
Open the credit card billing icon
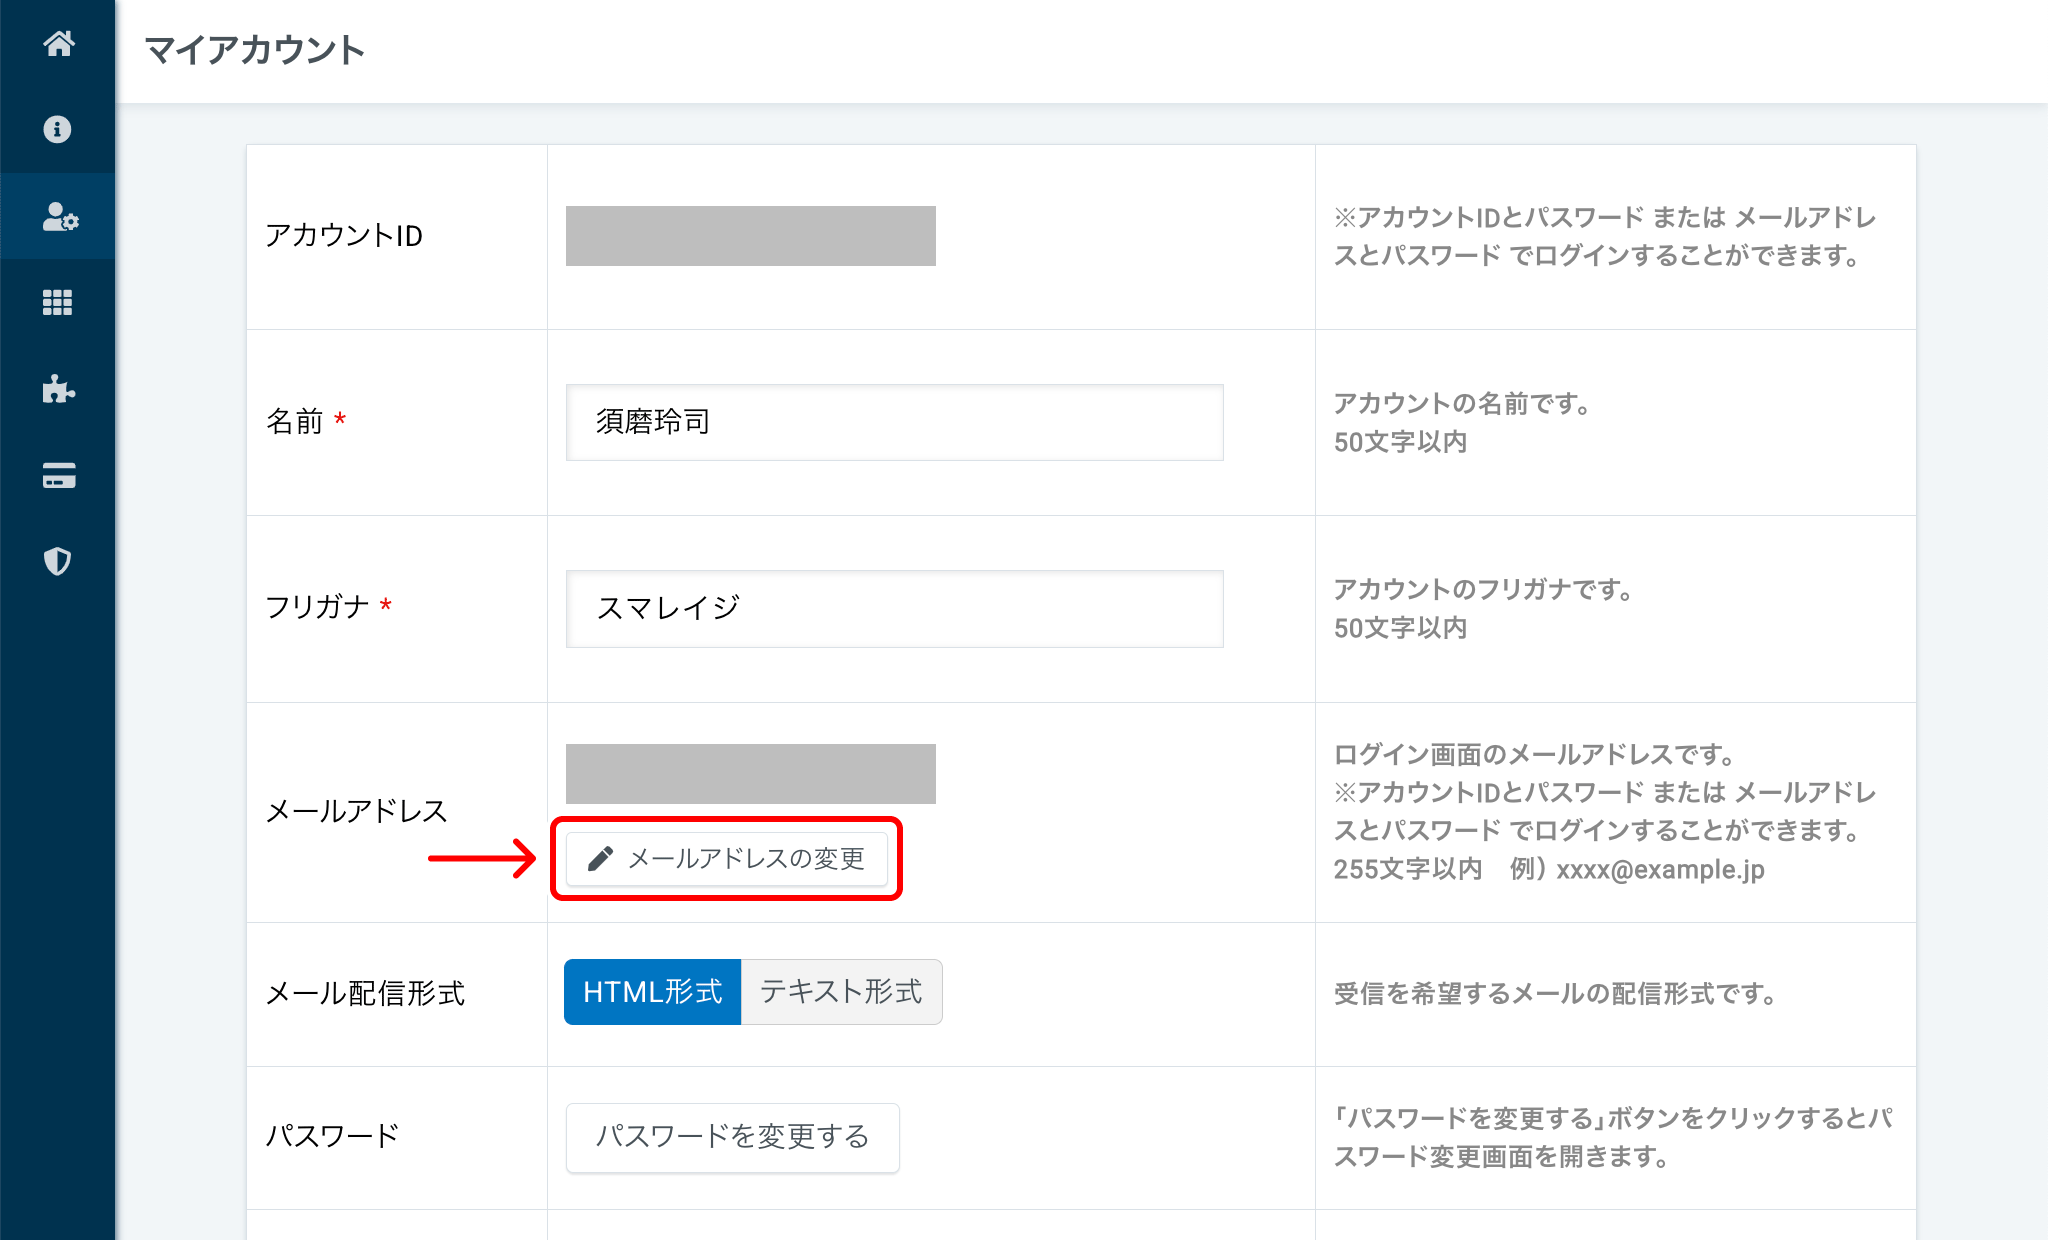click(58, 476)
